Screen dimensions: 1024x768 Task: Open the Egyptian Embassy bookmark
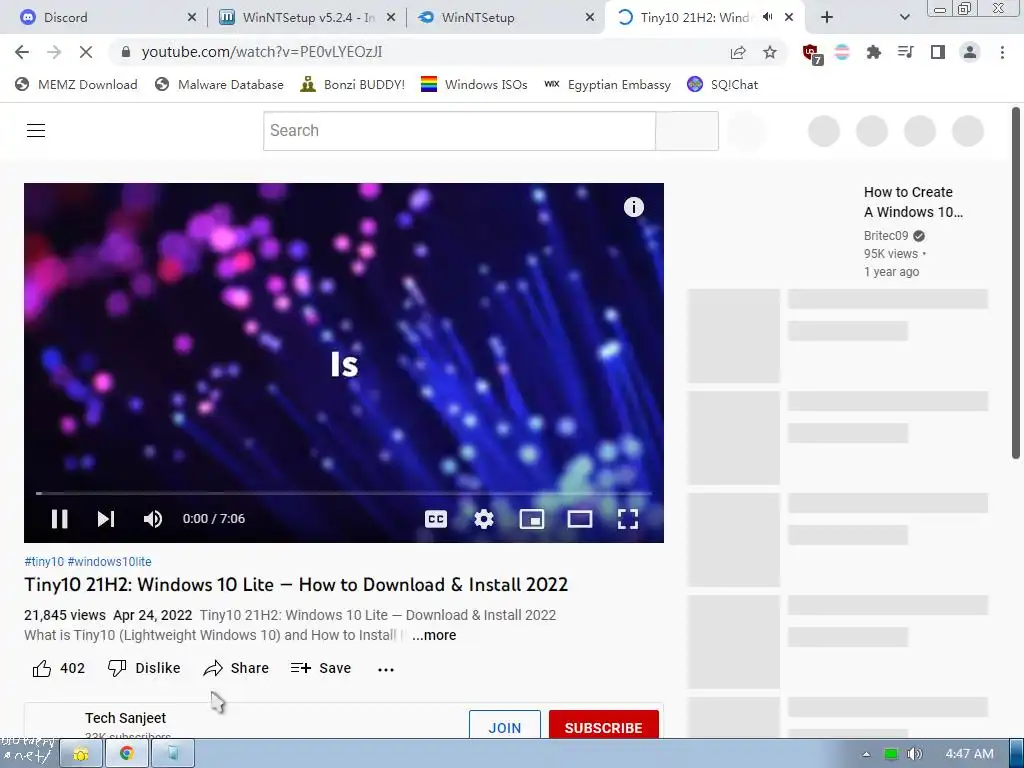click(x=607, y=84)
